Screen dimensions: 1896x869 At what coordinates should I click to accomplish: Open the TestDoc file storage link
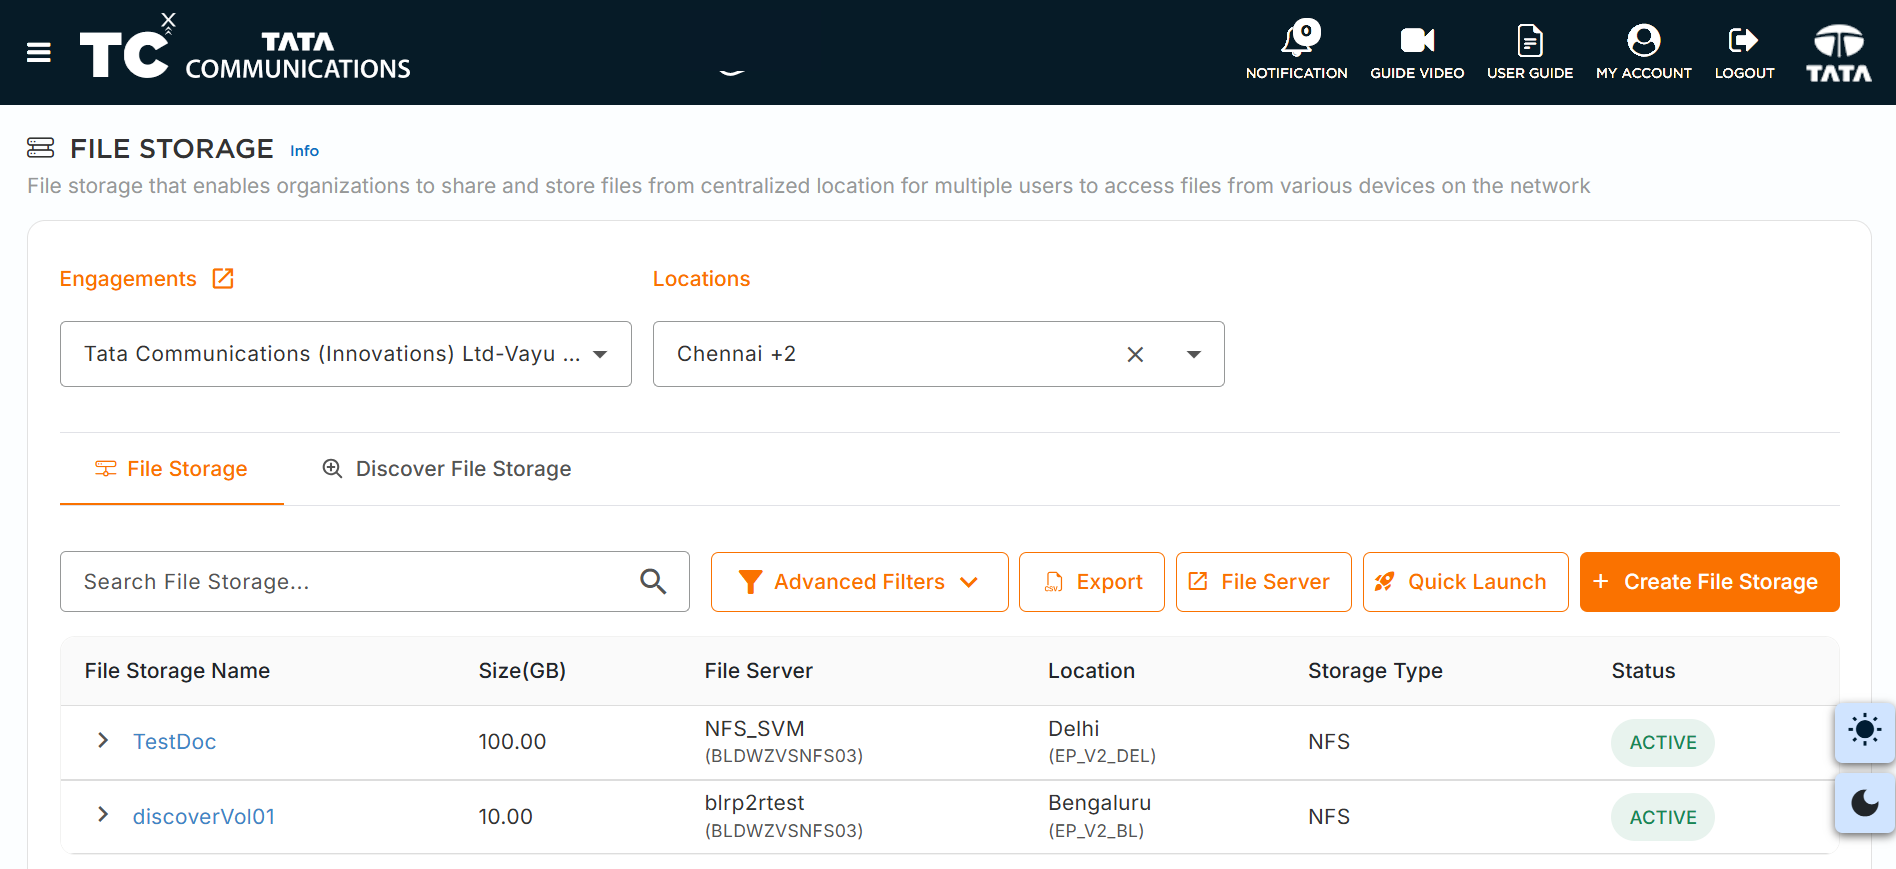[175, 742]
